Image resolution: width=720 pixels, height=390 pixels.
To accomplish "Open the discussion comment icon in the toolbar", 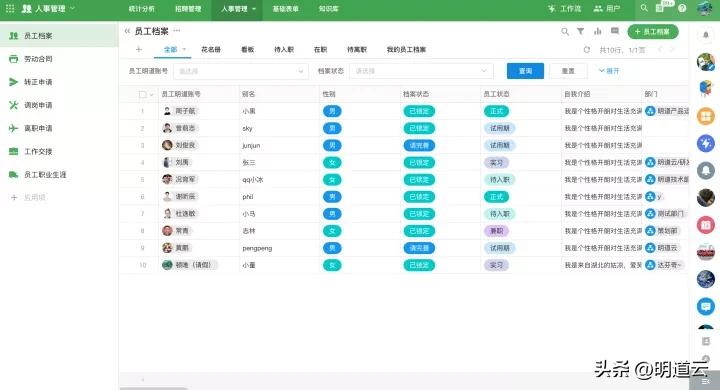I will click(x=614, y=31).
